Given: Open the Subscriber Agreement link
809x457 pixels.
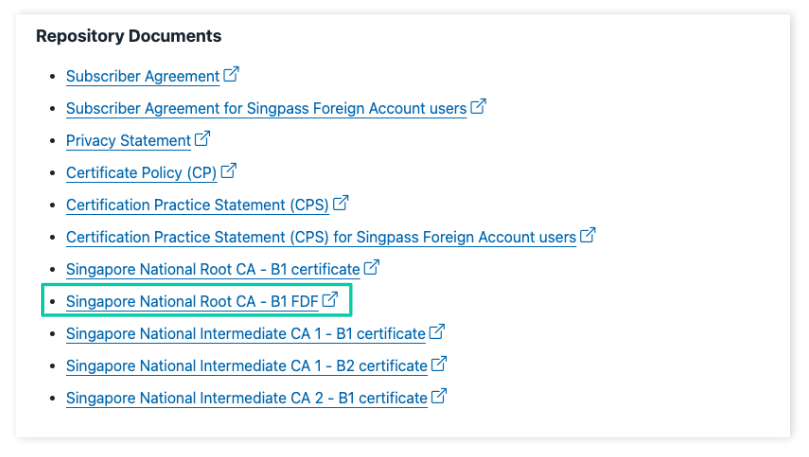Looking at the screenshot, I should (x=143, y=76).
